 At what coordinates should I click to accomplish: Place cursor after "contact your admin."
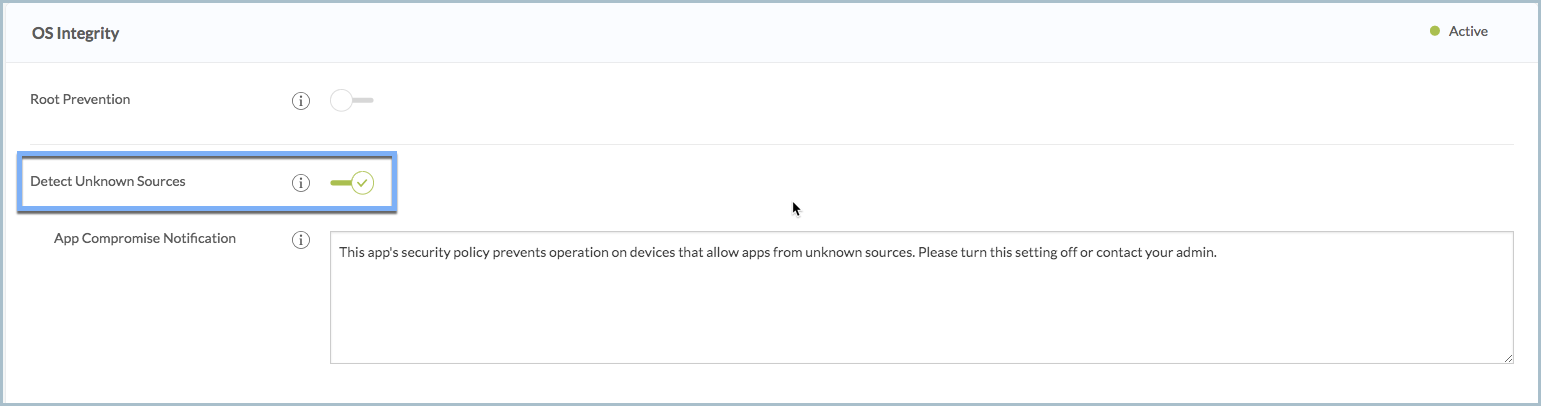pyautogui.click(x=1217, y=253)
